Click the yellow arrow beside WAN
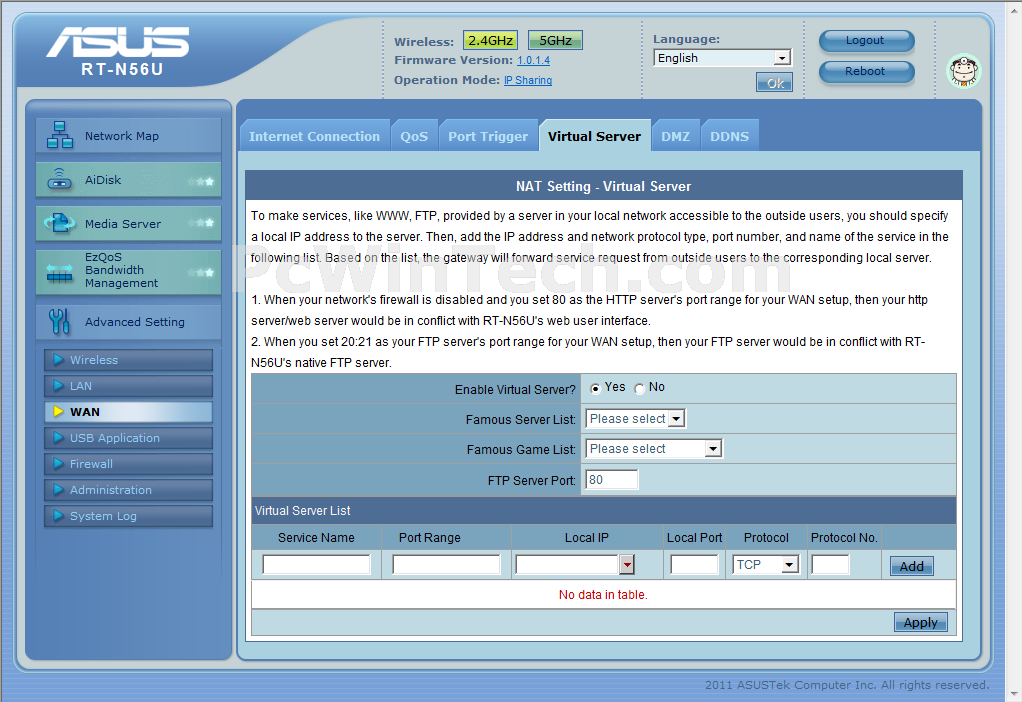The image size is (1022, 702). pyautogui.click(x=58, y=411)
